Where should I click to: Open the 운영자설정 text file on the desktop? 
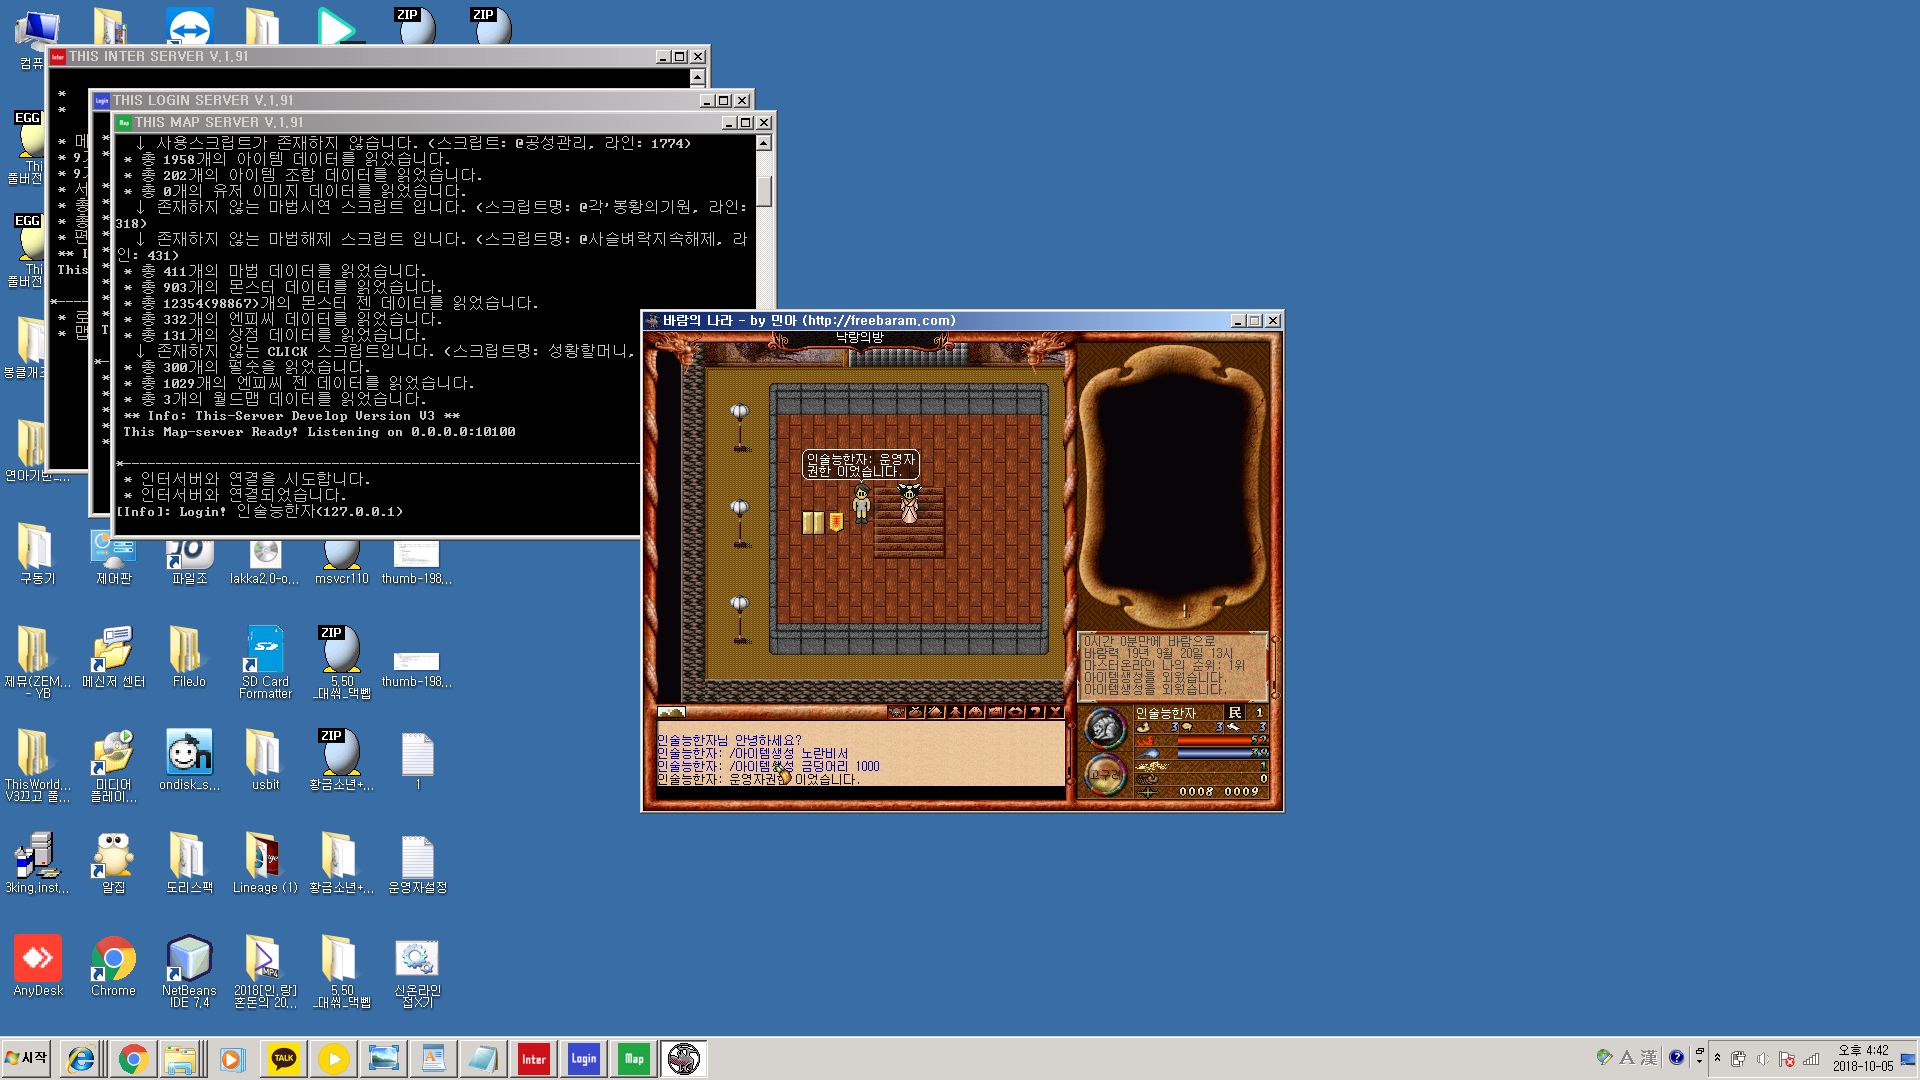(417, 863)
